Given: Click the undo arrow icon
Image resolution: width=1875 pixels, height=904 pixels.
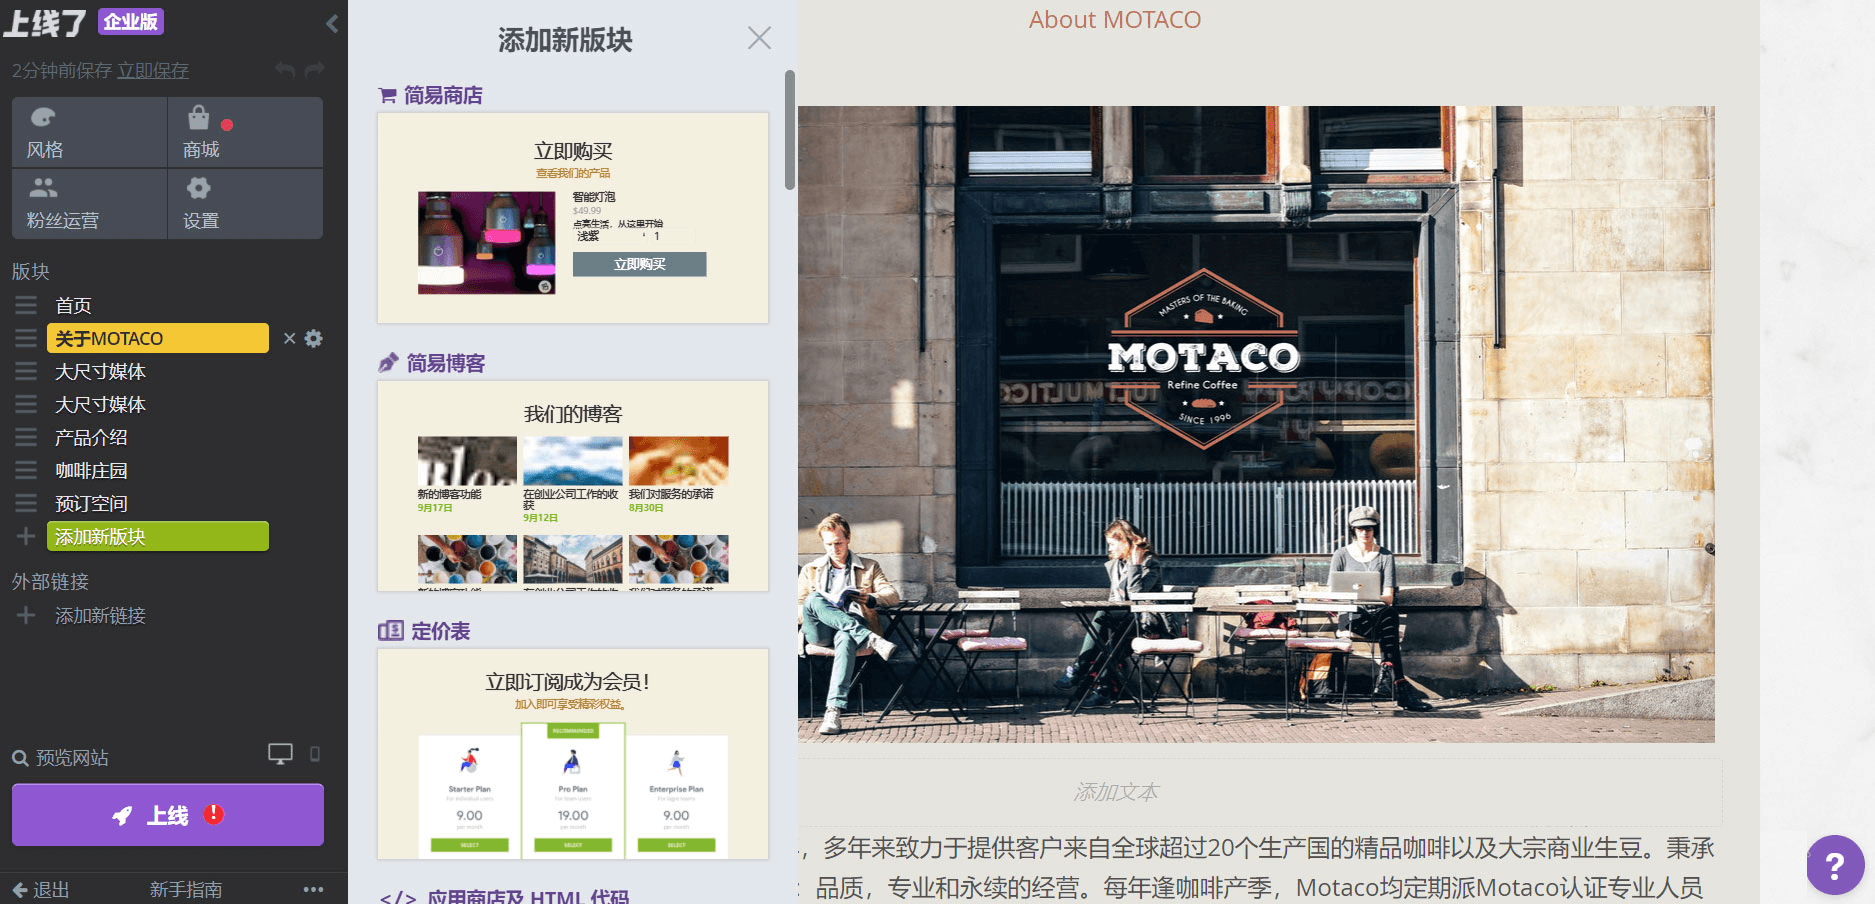Looking at the screenshot, I should [x=285, y=70].
